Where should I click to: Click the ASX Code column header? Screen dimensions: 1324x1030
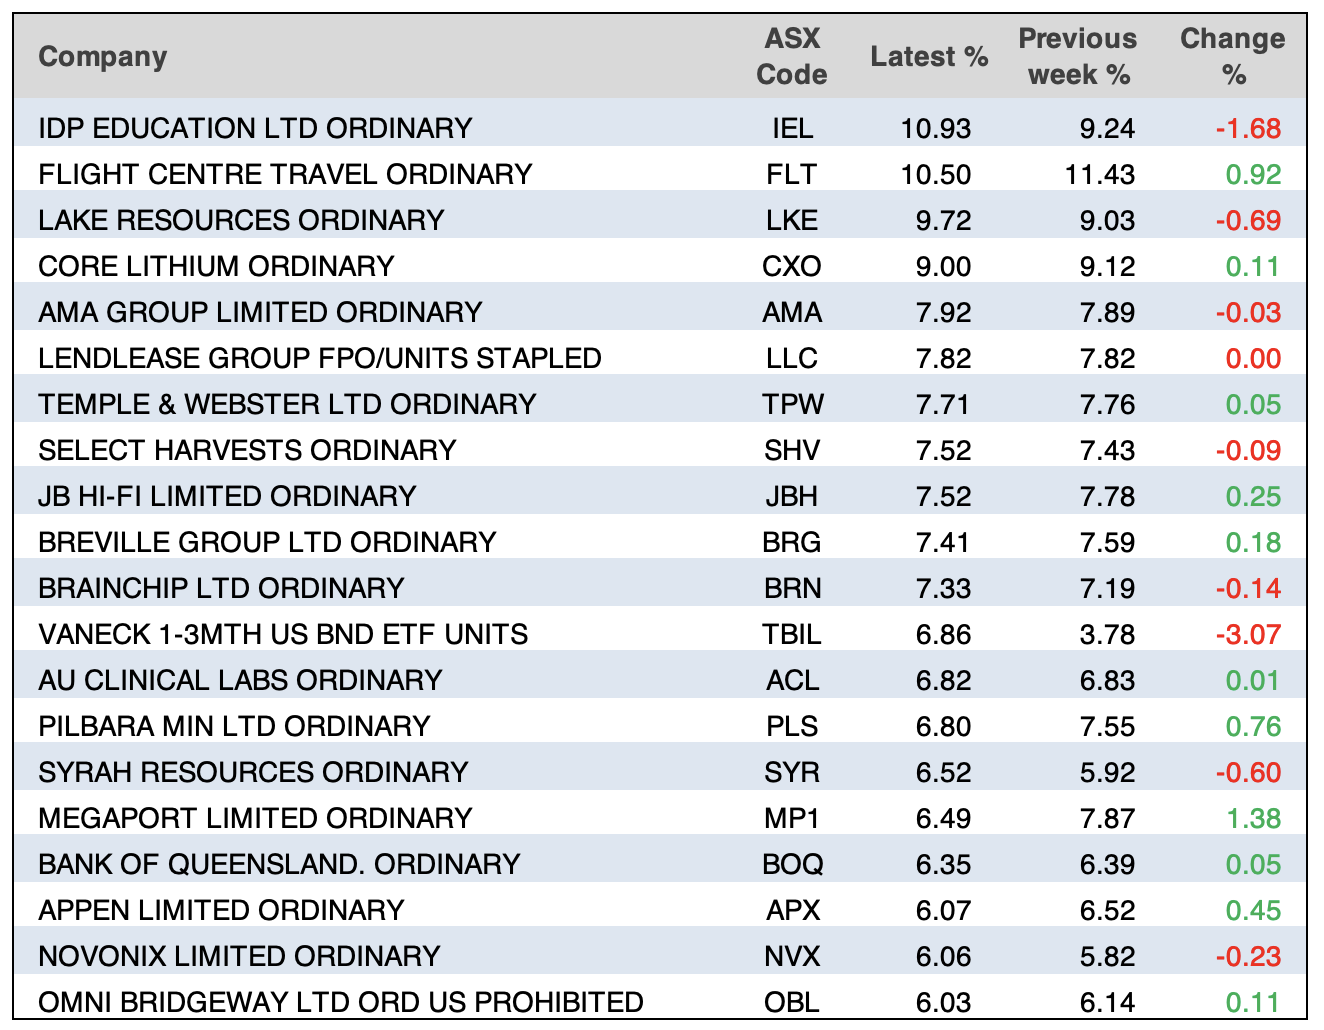[791, 57]
